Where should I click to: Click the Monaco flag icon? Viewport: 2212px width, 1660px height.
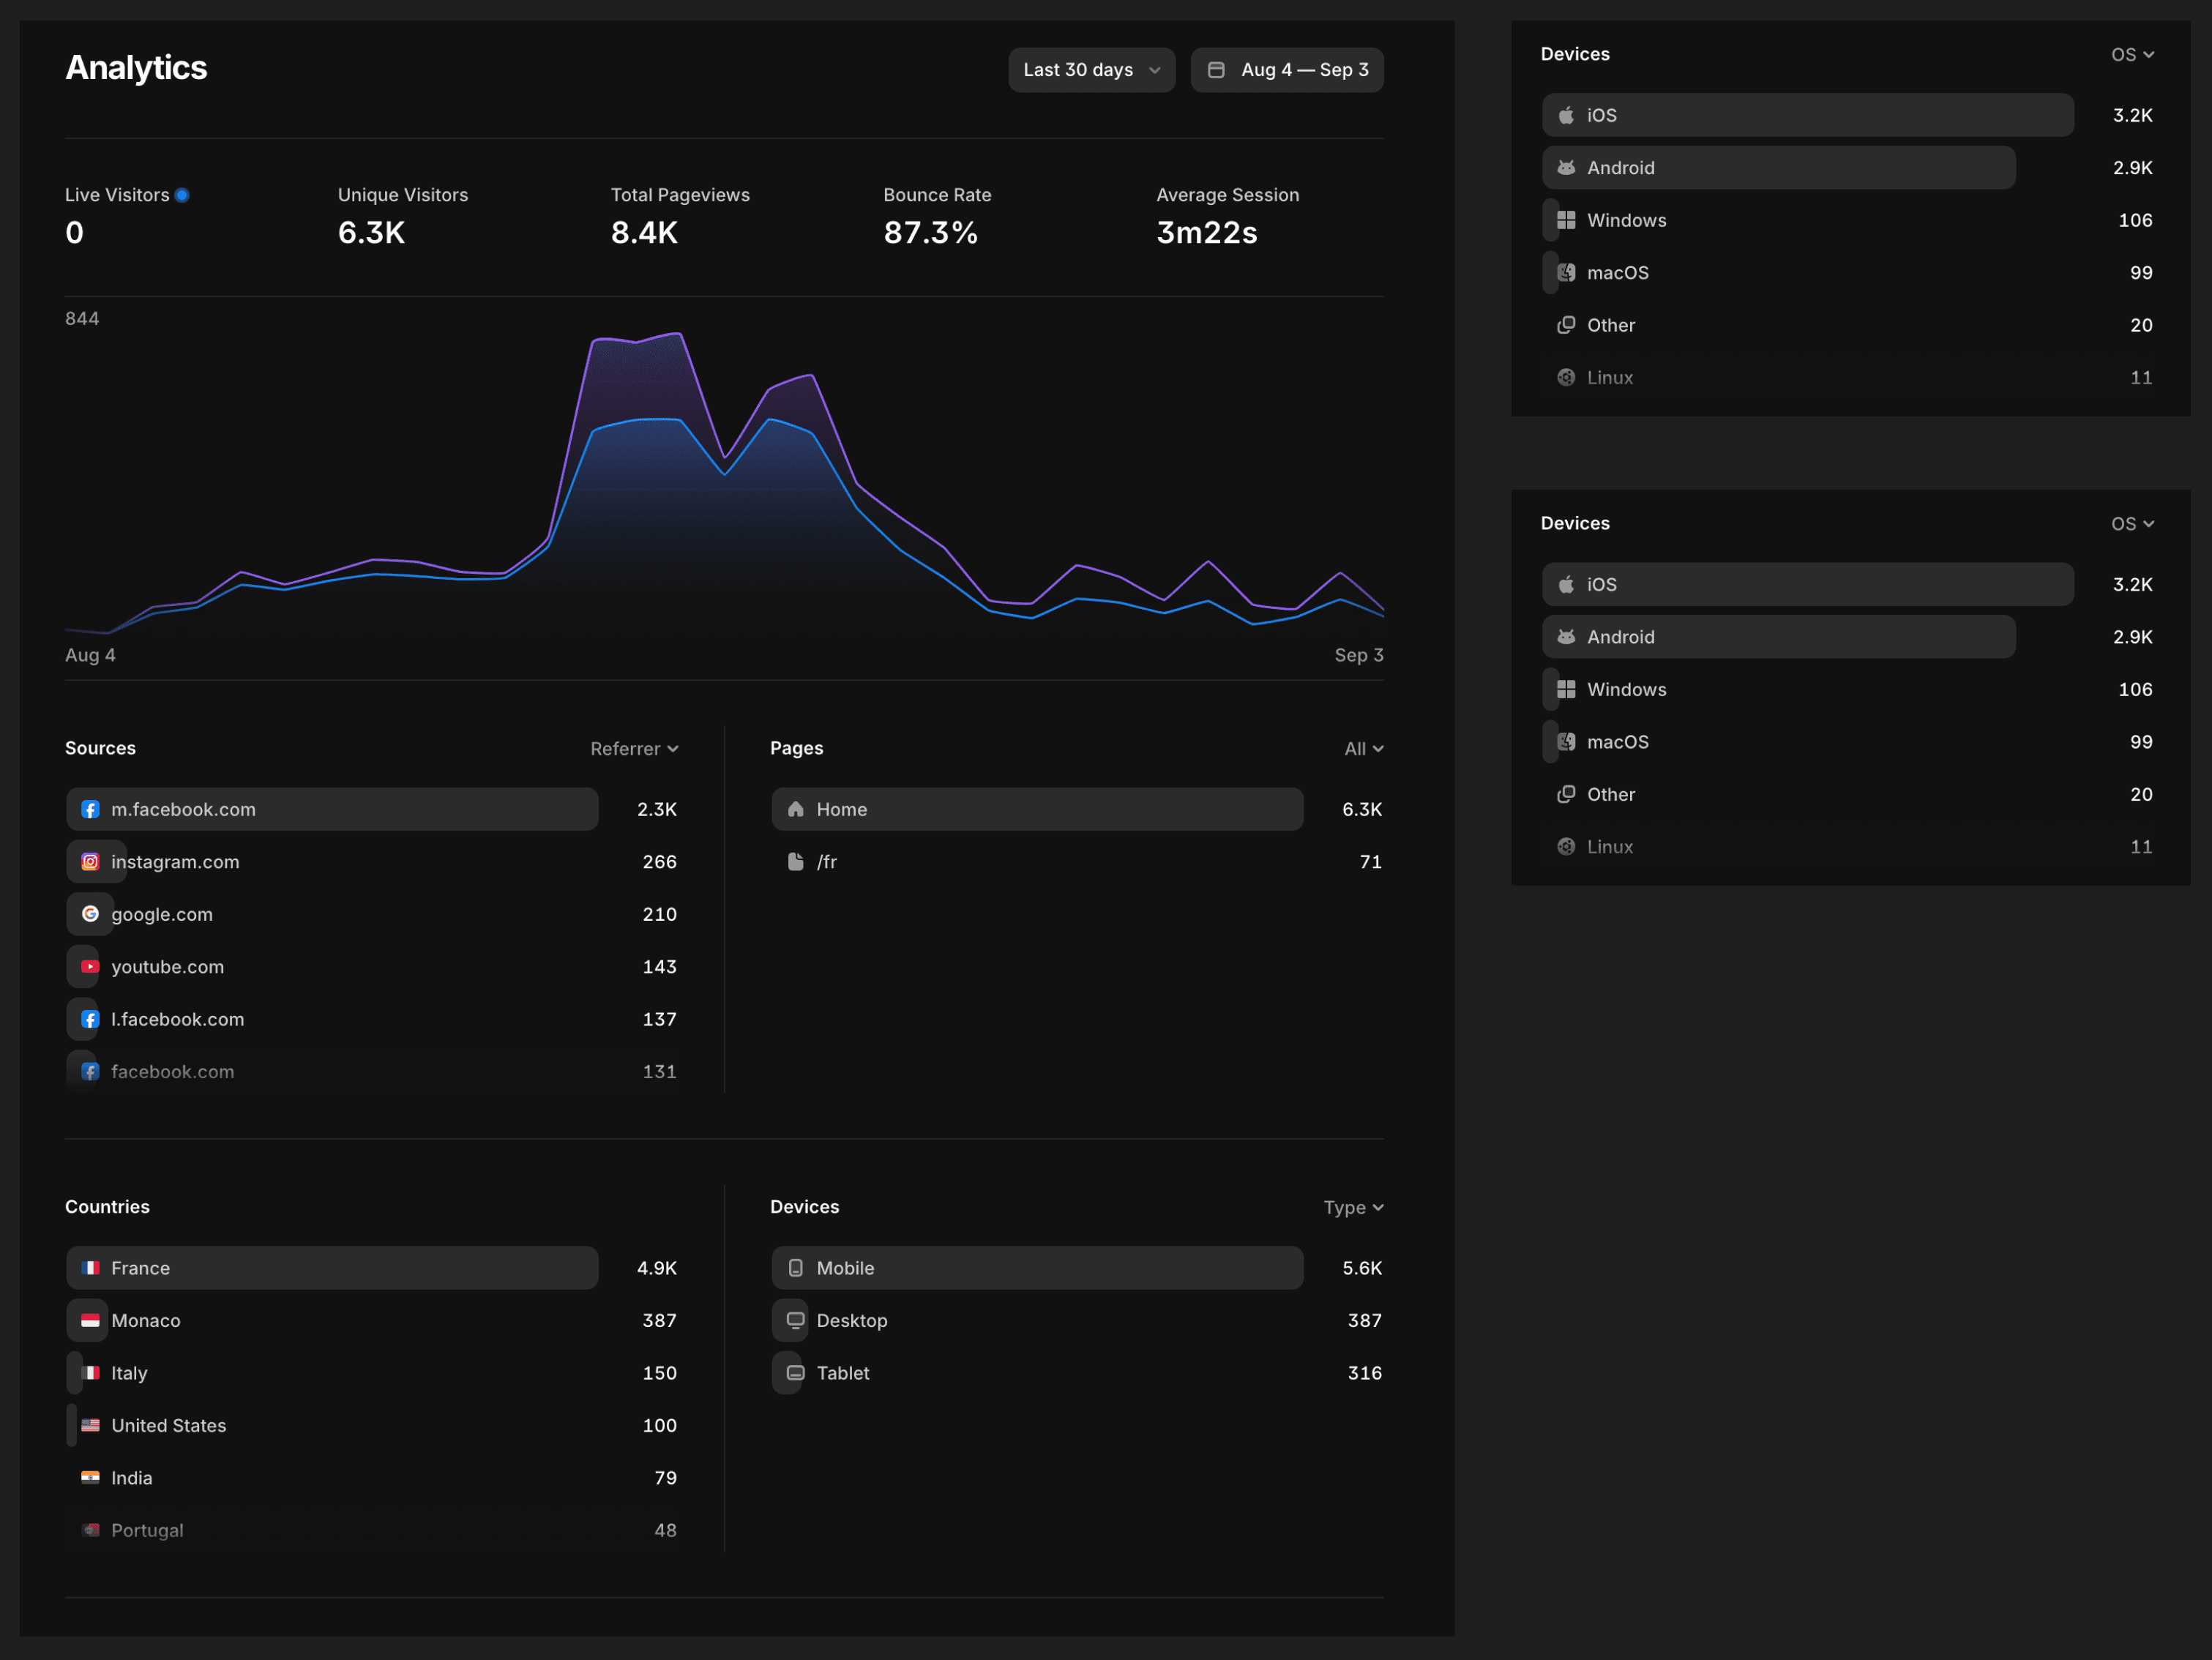coord(90,1320)
